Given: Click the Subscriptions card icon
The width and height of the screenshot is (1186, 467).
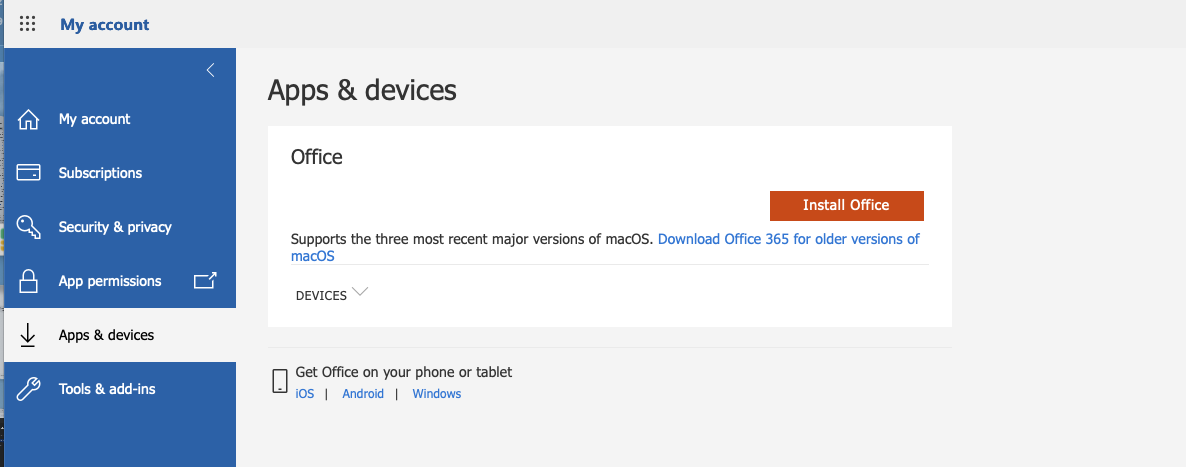Looking at the screenshot, I should coord(29,173).
